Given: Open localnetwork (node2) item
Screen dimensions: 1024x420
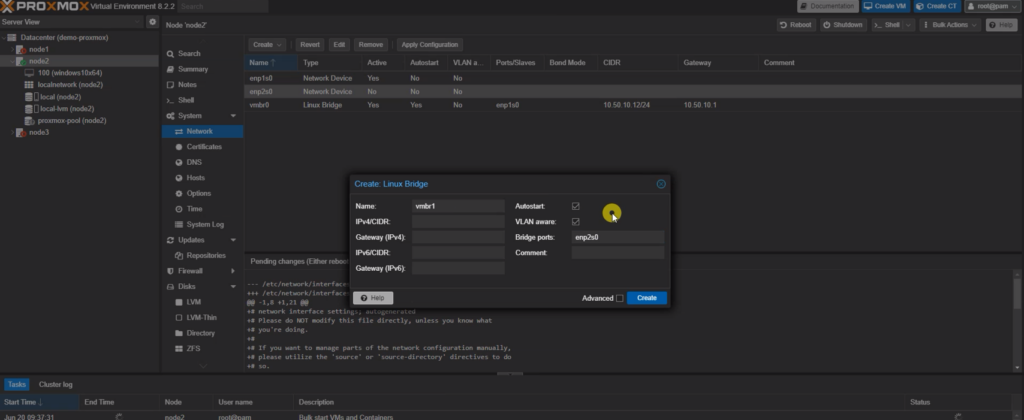Looking at the screenshot, I should point(70,85).
